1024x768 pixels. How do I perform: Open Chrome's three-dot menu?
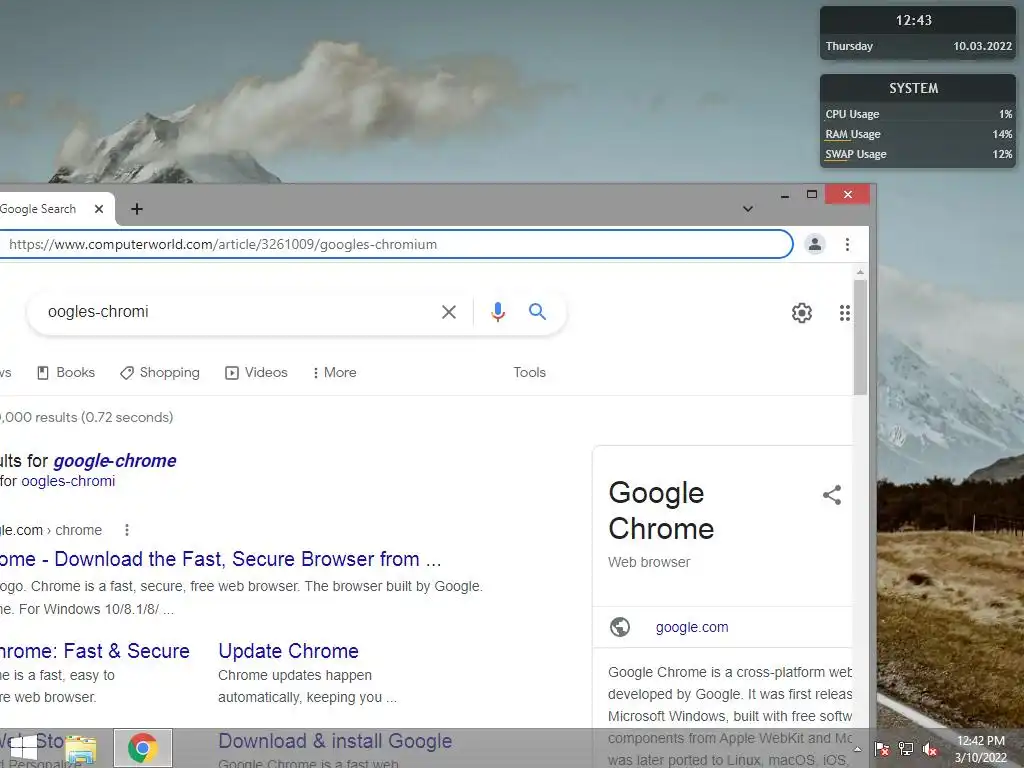click(x=847, y=244)
